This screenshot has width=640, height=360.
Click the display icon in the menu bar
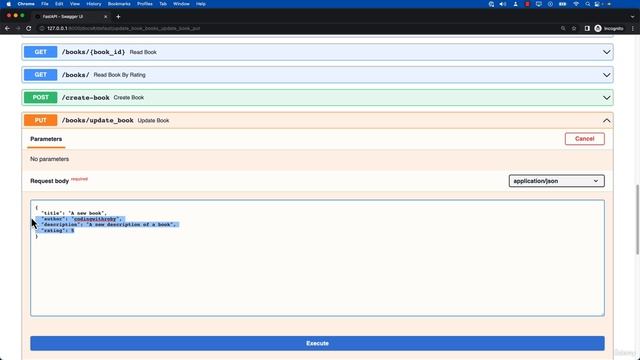[538, 4]
